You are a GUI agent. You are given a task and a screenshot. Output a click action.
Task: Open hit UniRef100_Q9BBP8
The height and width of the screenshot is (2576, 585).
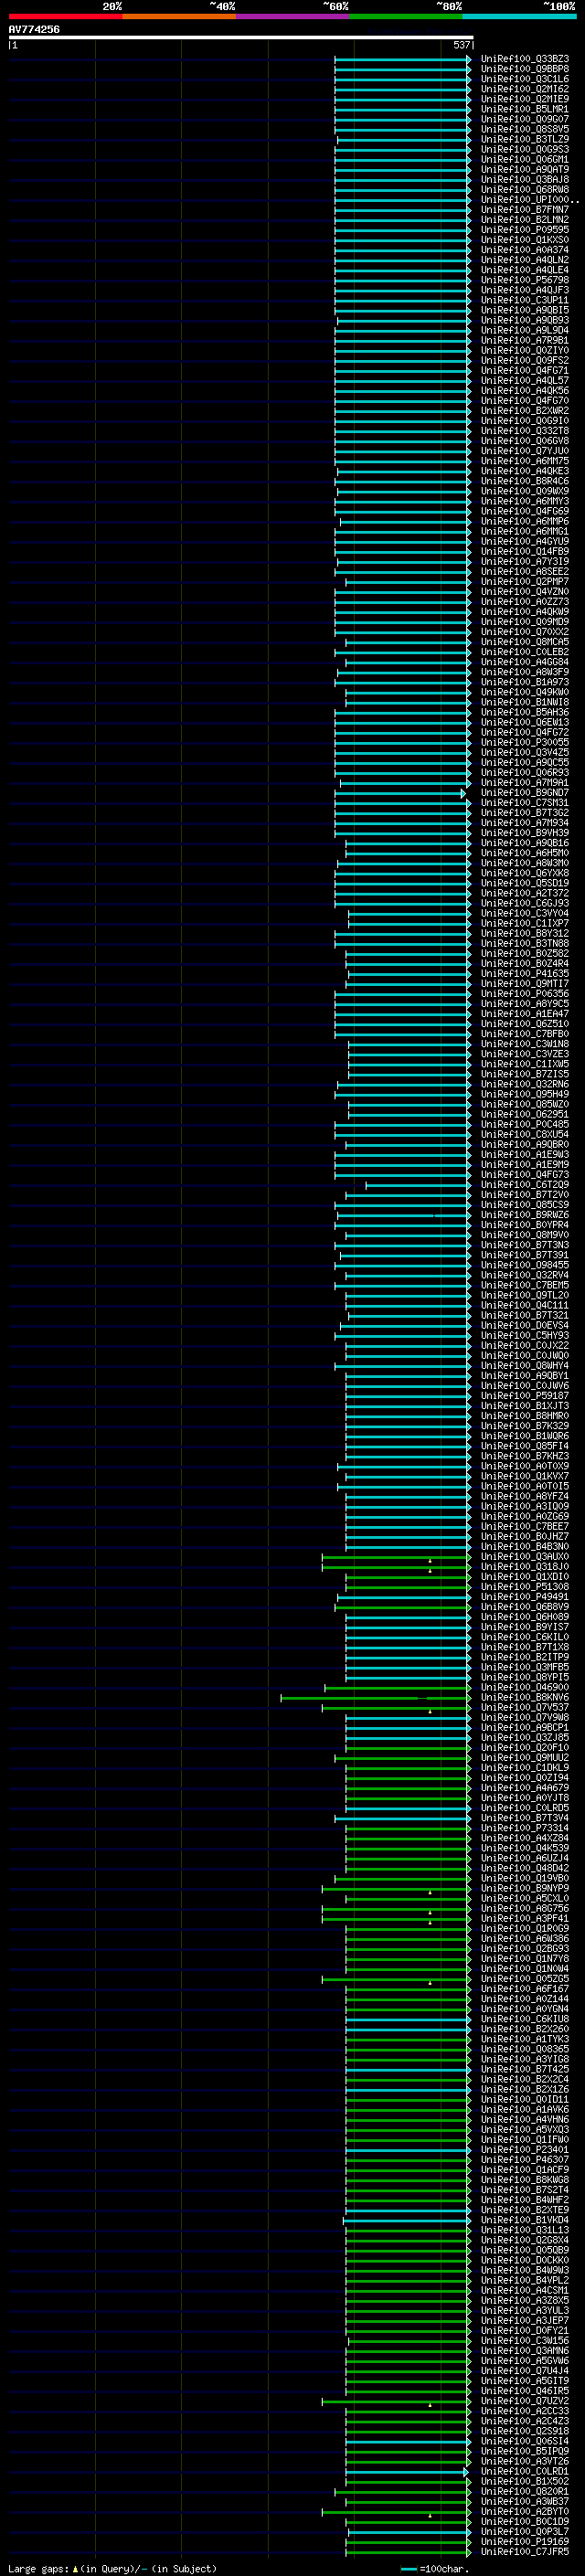tap(525, 69)
